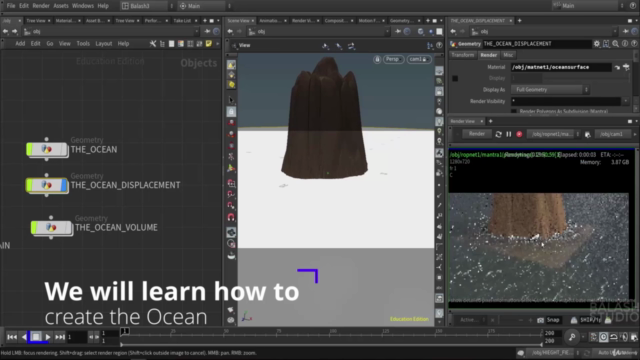Select the top show handle tool icon
The image size is (640, 360).
(231, 65)
